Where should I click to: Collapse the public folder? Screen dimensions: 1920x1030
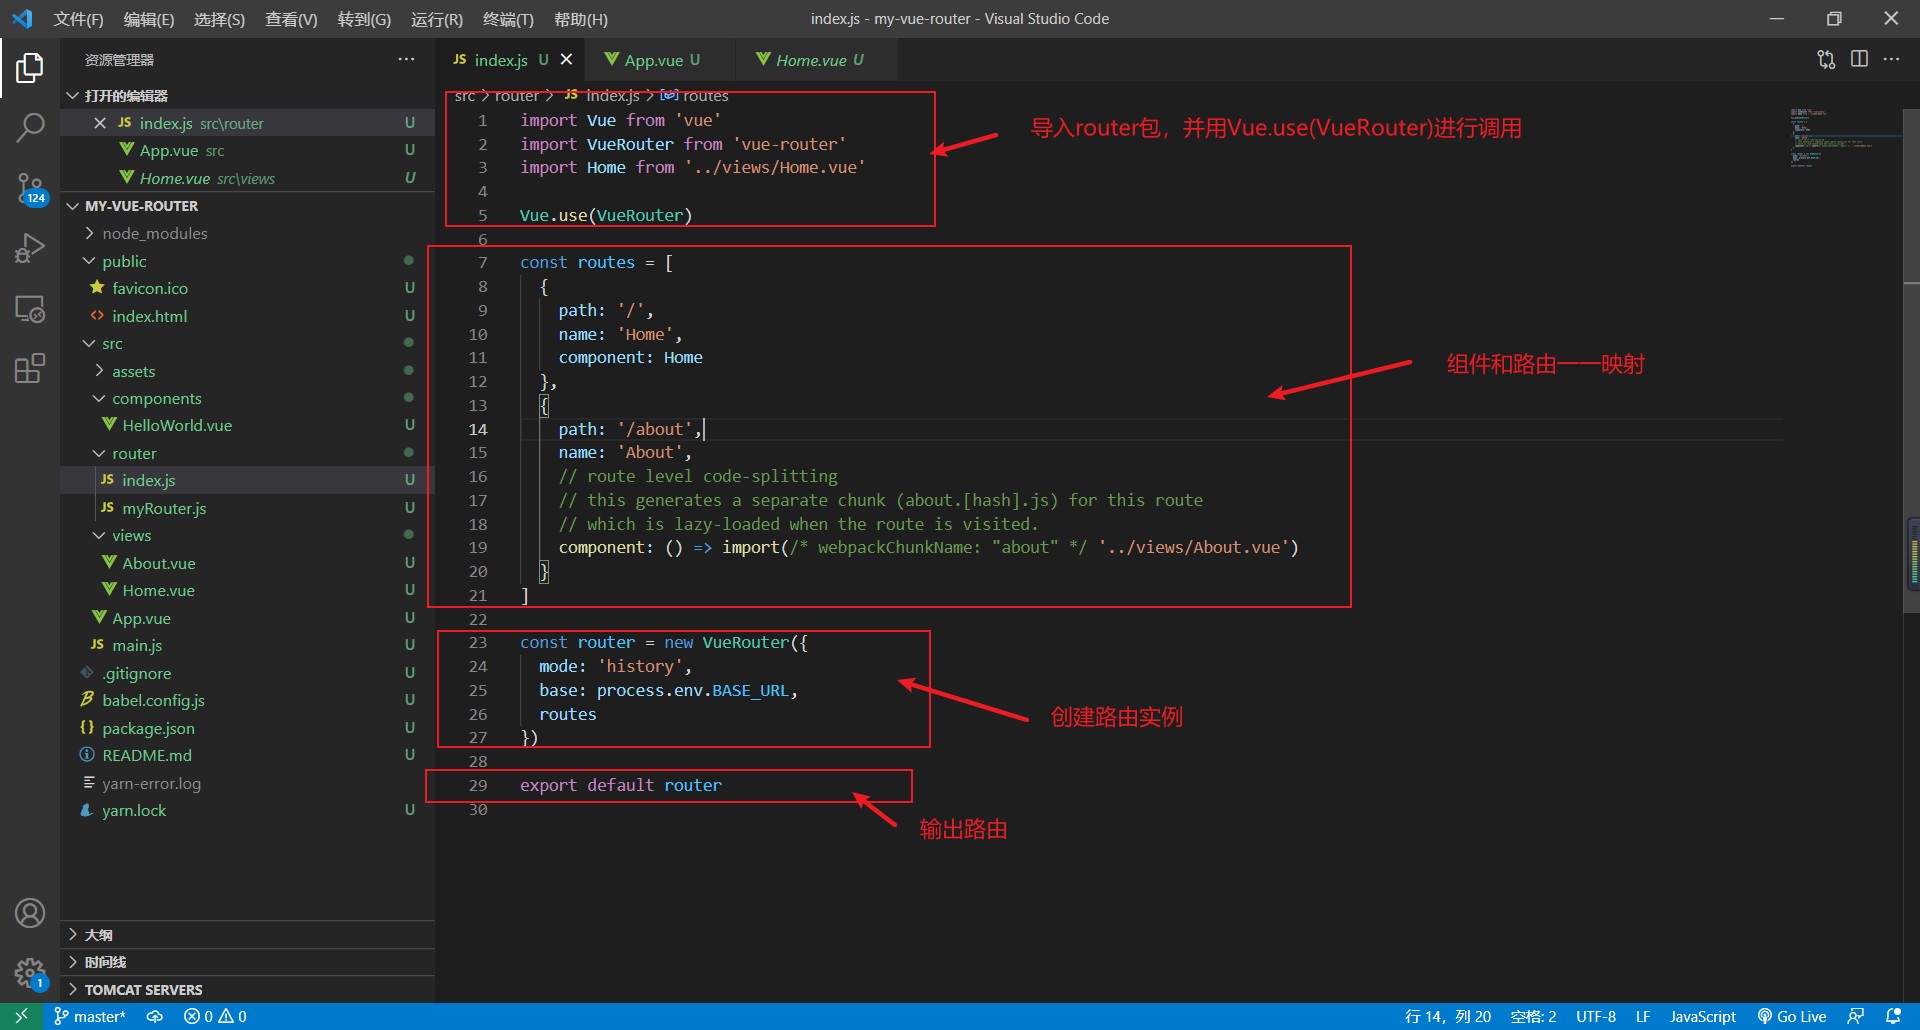(247, 261)
